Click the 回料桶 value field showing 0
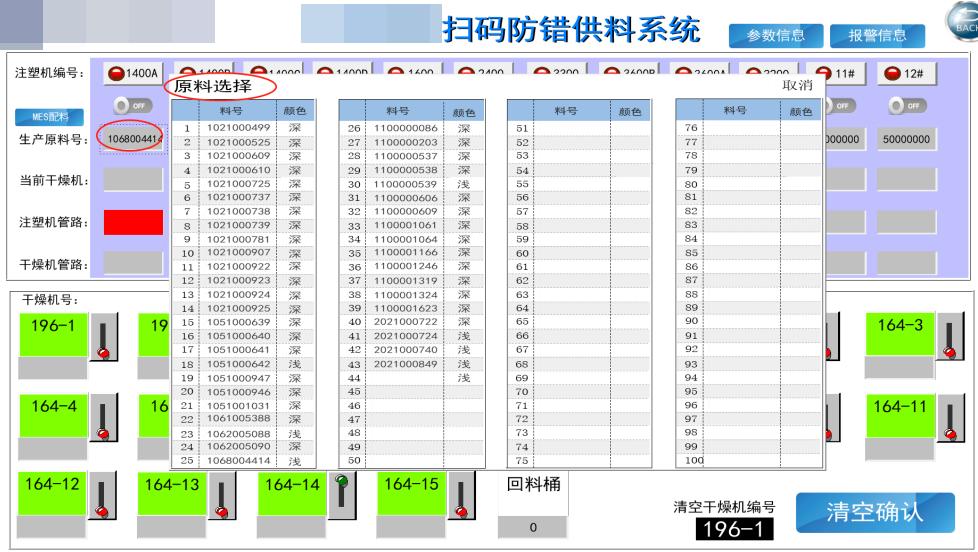The width and height of the screenshot is (978, 552). (x=533, y=527)
